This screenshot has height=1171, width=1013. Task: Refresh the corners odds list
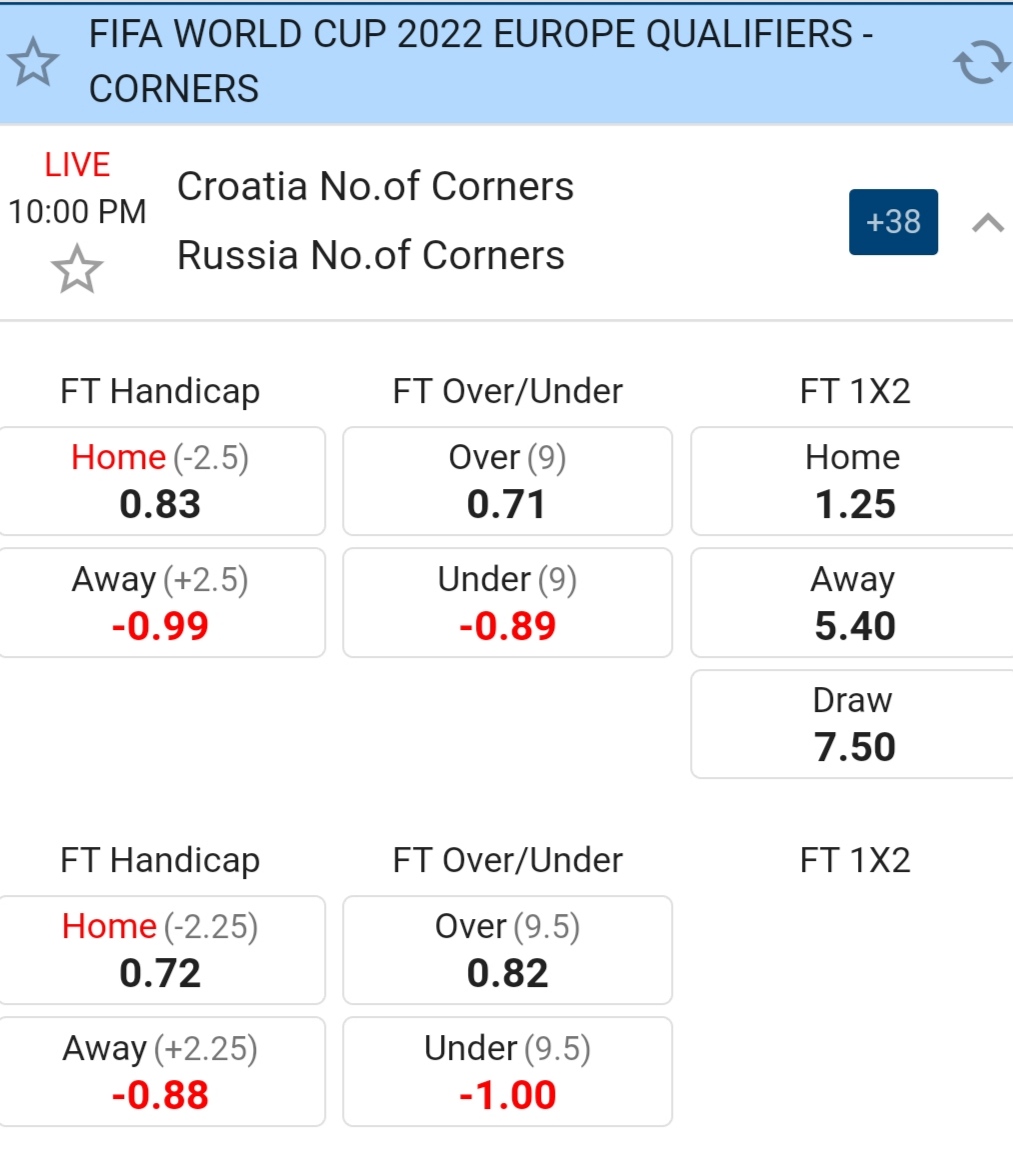point(981,62)
